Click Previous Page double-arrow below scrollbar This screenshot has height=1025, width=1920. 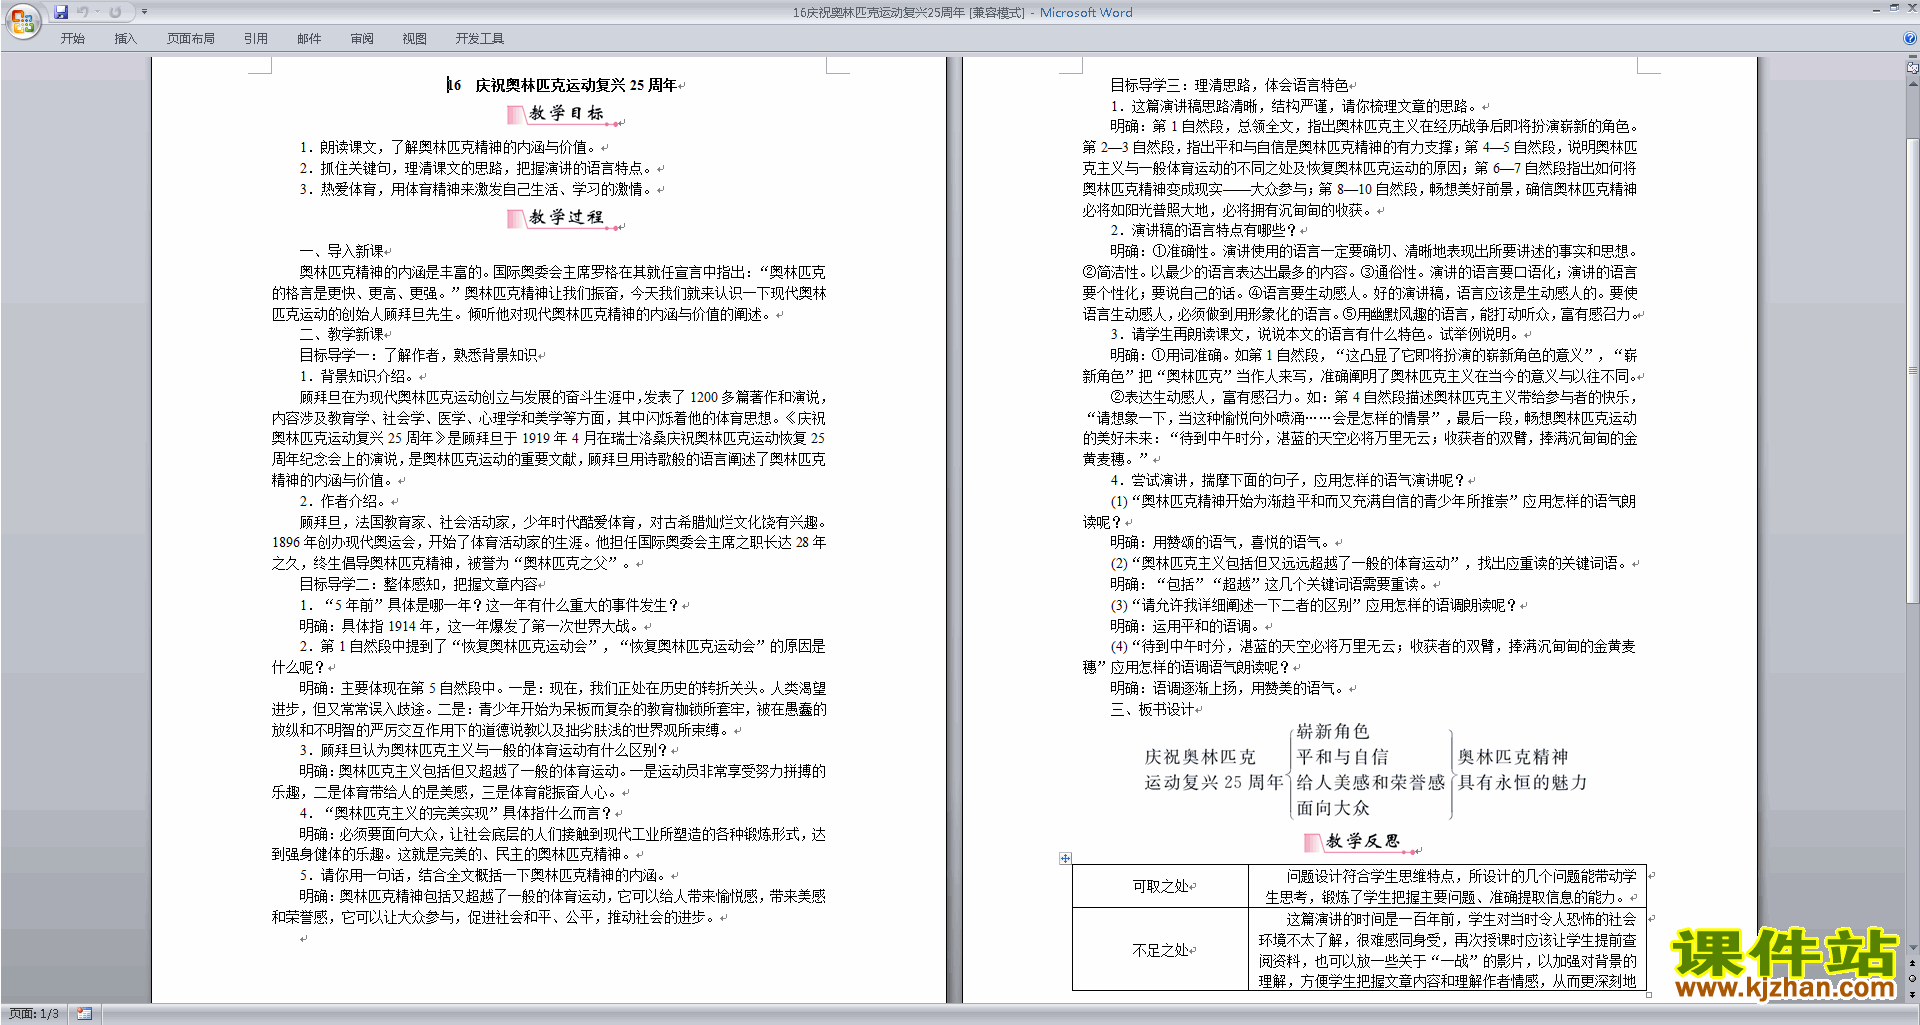click(x=1912, y=963)
